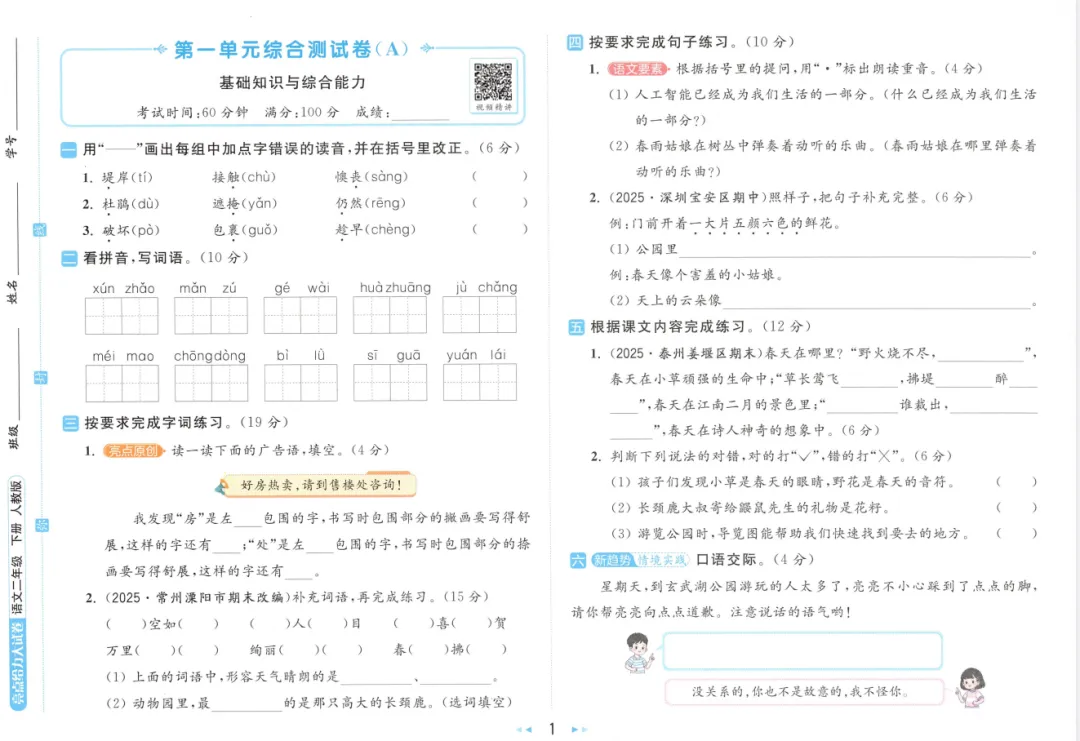This screenshot has width=1080, height=741.
Task: Click the writing grid under mǎn zú
Action: pyautogui.click(x=211, y=315)
